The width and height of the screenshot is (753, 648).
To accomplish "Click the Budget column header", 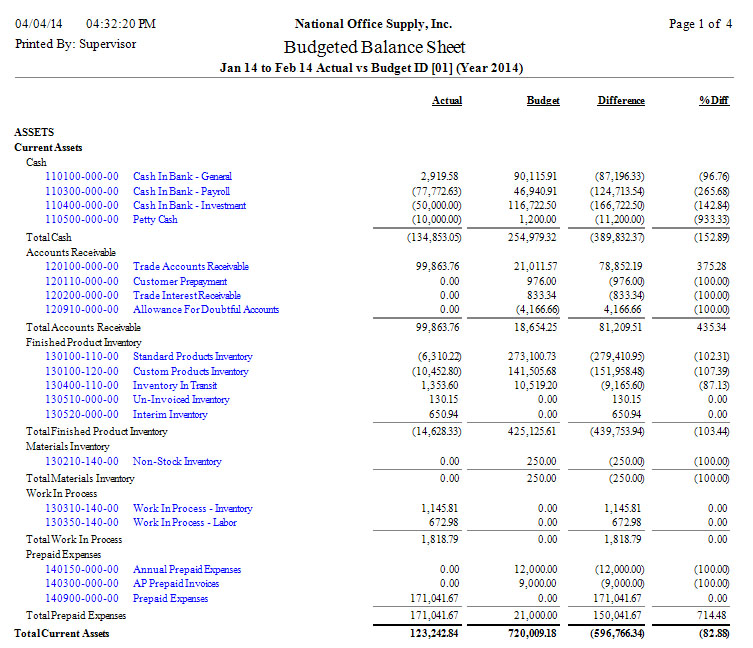I will pos(542,101).
